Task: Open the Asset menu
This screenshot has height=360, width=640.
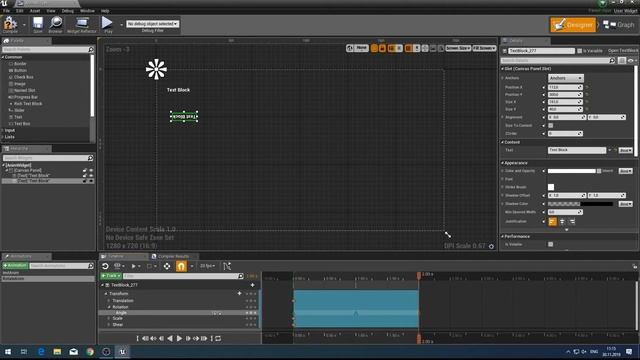Action: [x=35, y=11]
